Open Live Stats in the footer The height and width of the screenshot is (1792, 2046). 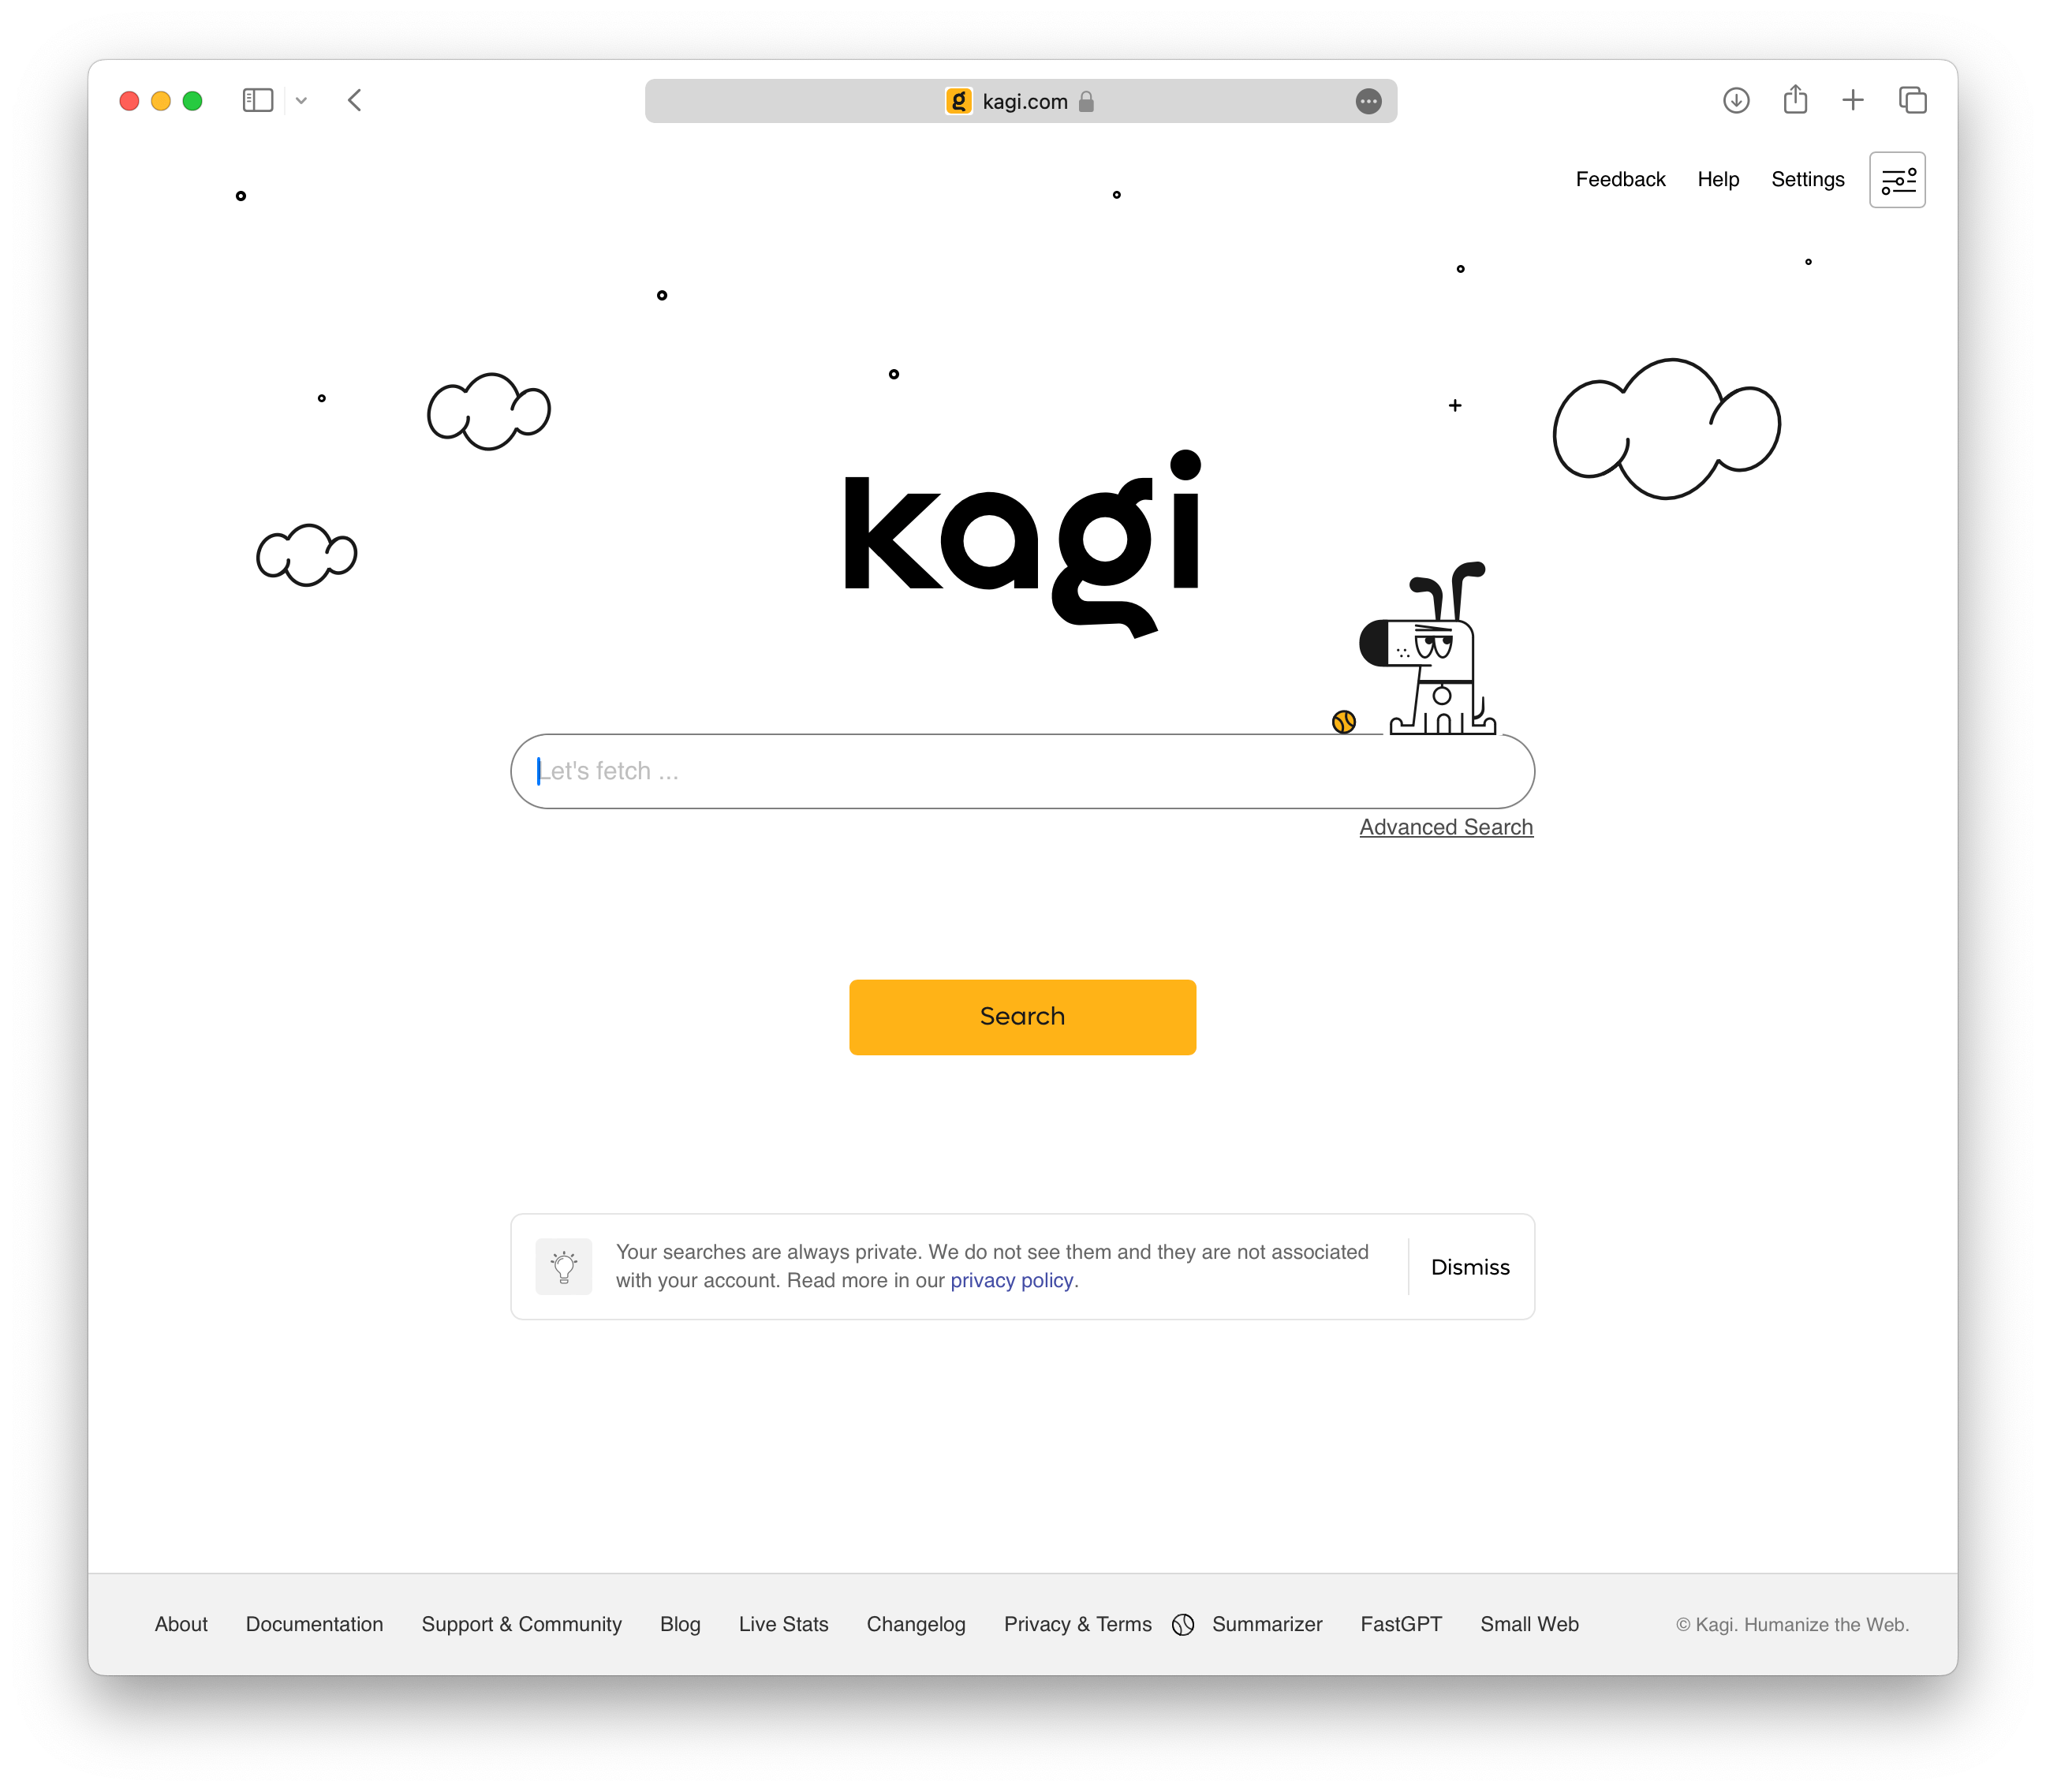coord(783,1624)
